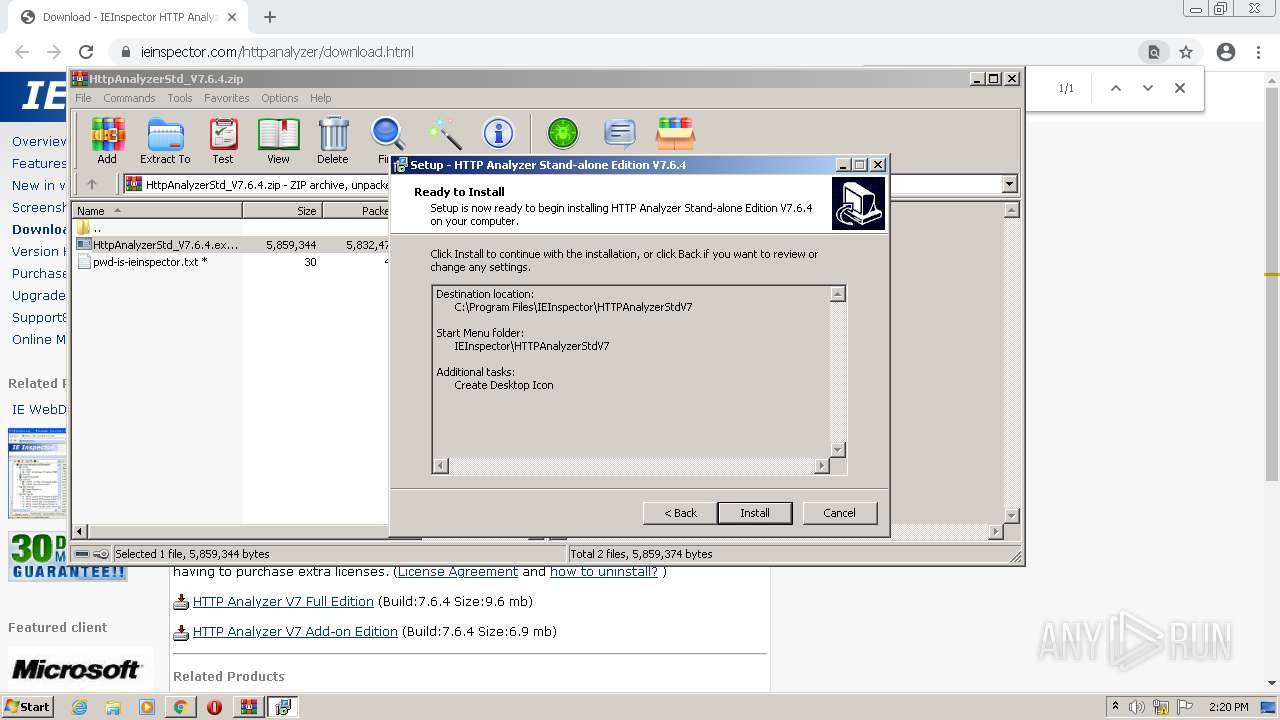Open the Chrome profile avatar icon

tap(1226, 52)
